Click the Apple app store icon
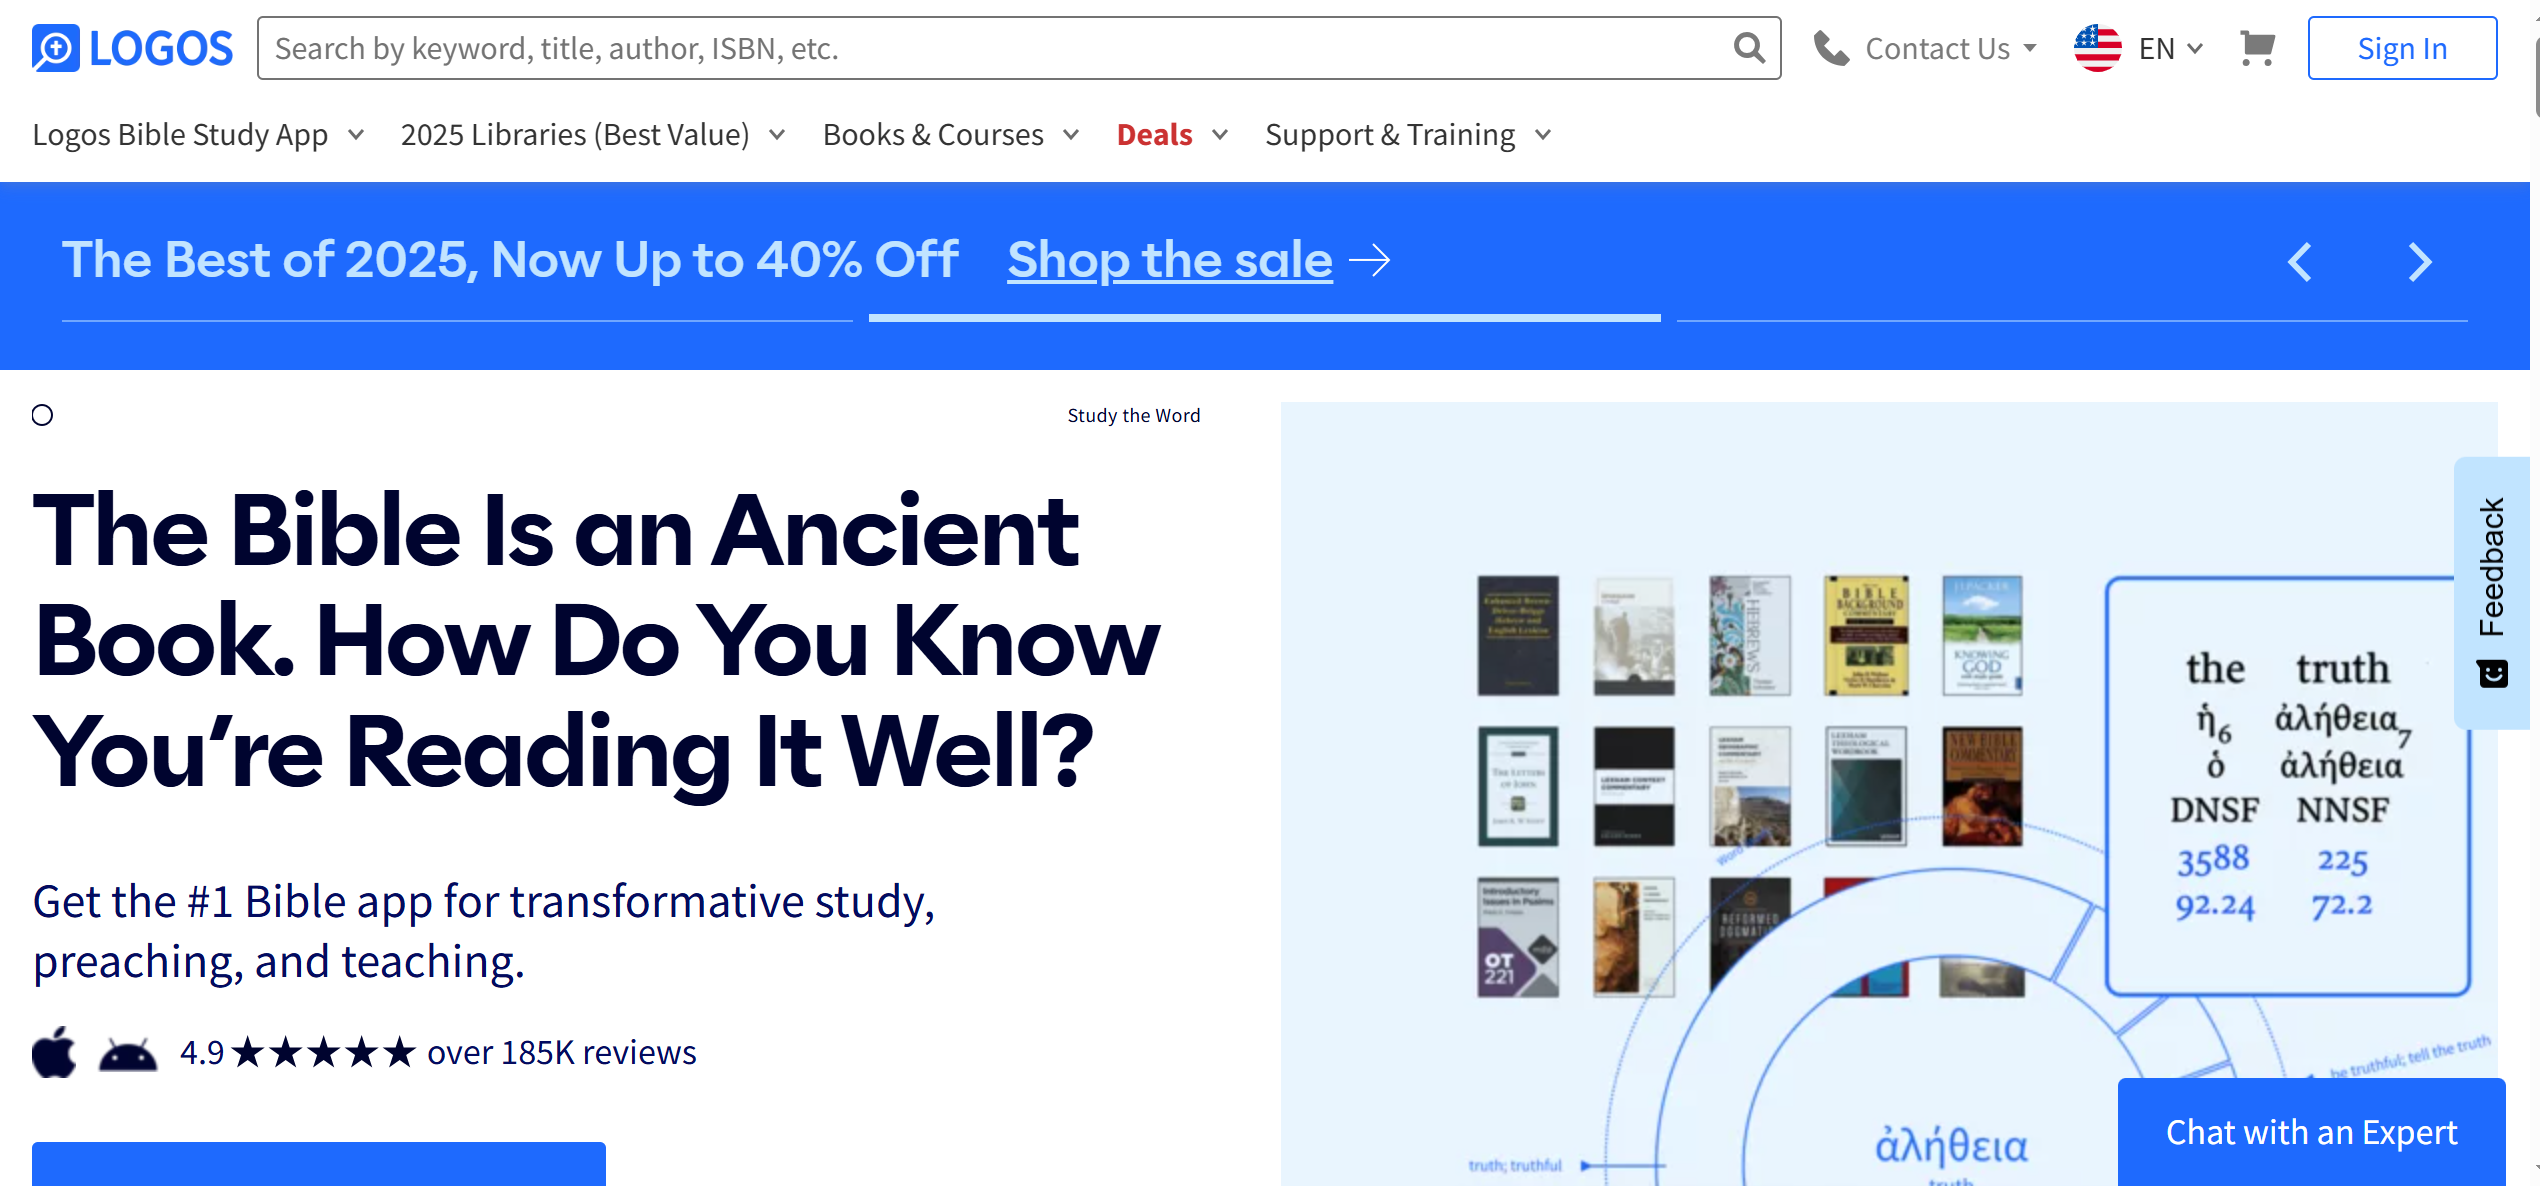This screenshot has height=1186, width=2540. (54, 1052)
